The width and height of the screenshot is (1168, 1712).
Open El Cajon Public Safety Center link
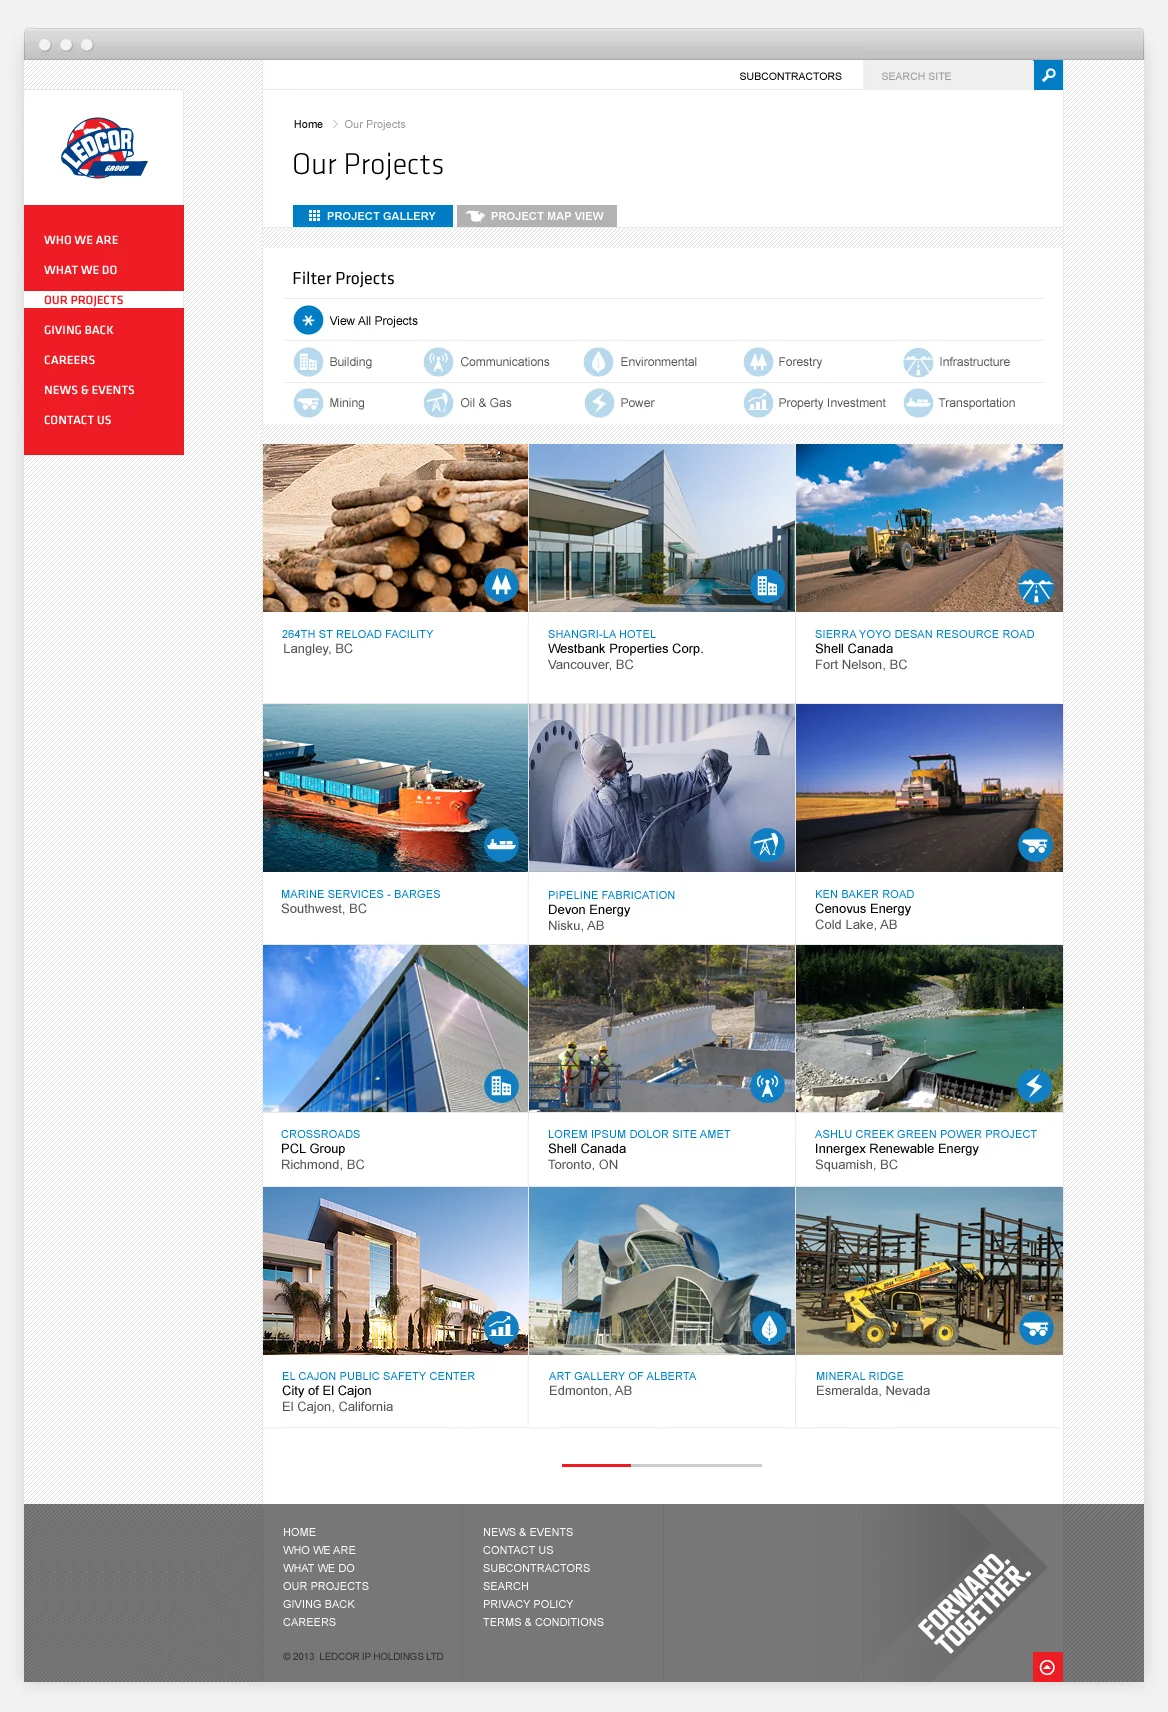(378, 1376)
